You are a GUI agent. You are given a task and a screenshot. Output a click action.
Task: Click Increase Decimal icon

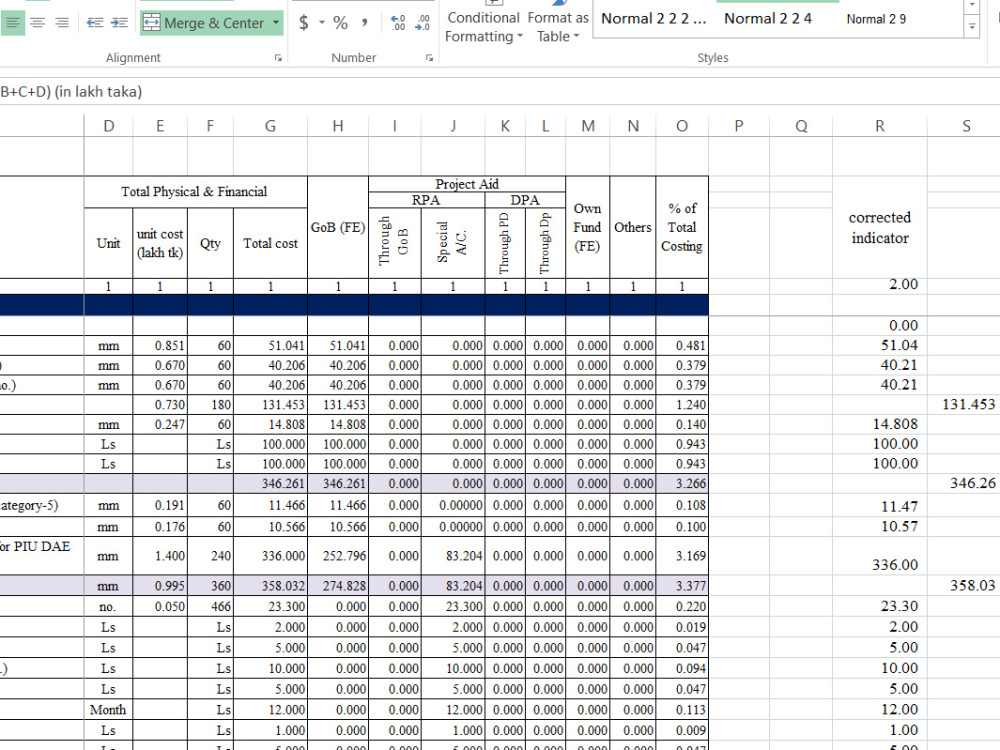coord(398,23)
